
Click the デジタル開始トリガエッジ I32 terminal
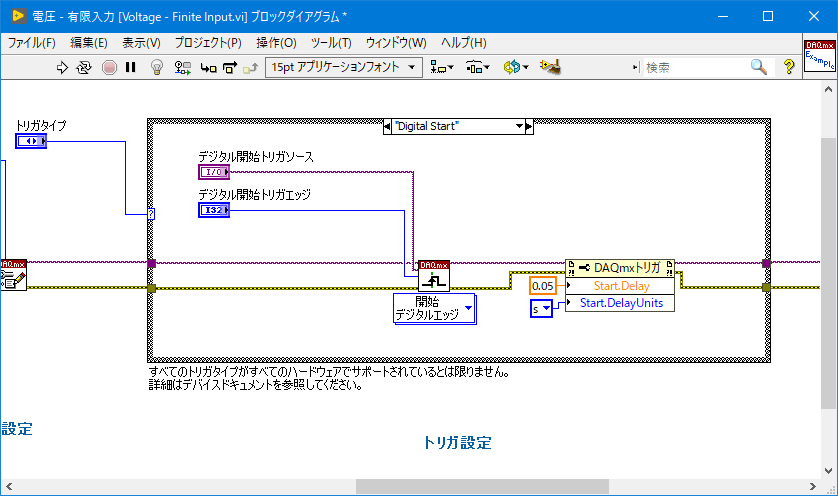(214, 210)
